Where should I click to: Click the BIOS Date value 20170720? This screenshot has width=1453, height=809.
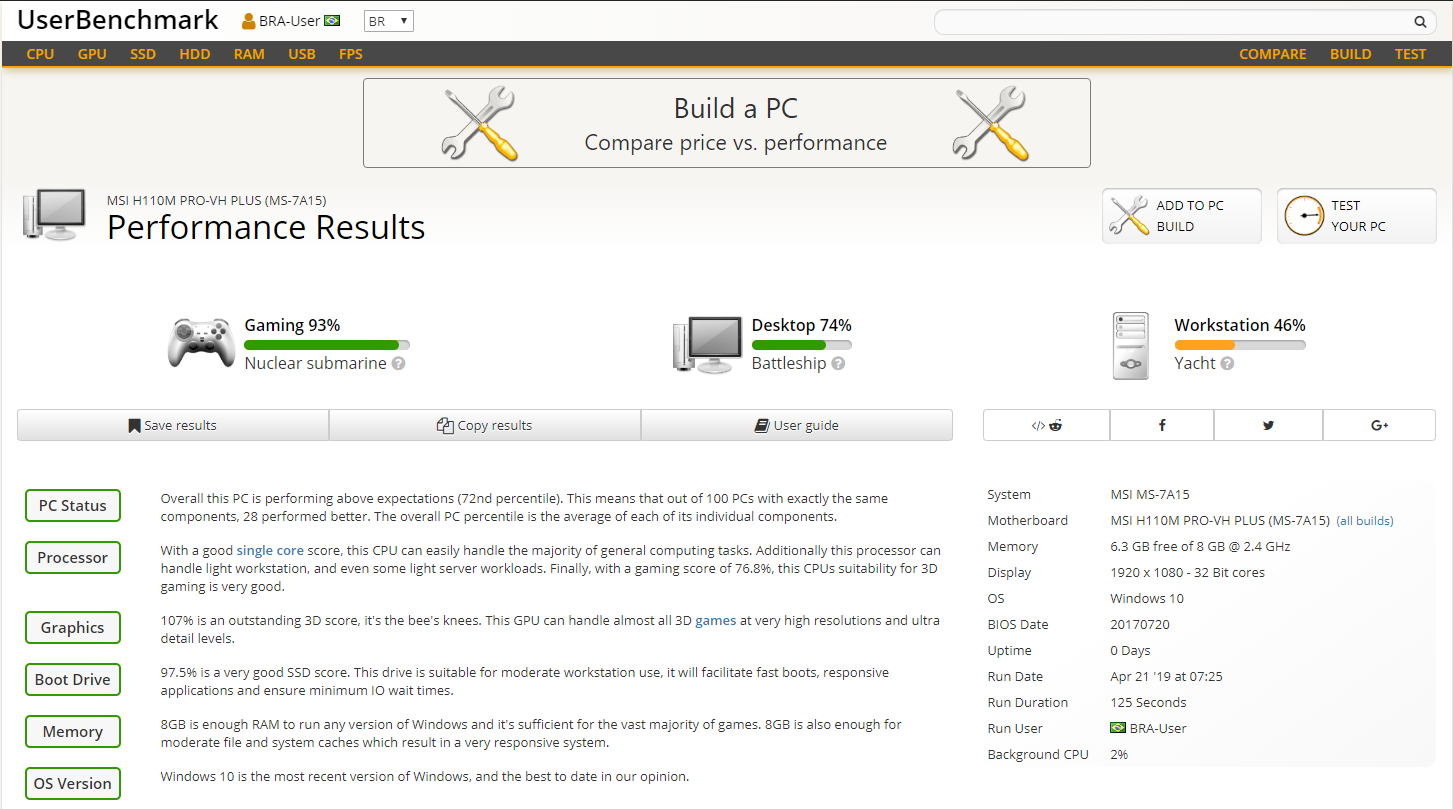coord(1140,625)
